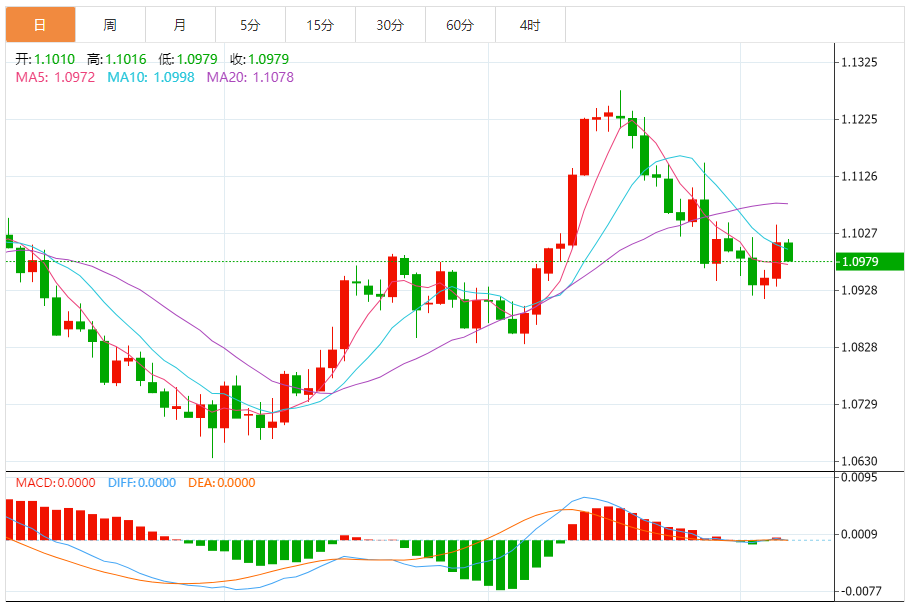This screenshot has height=602, width=913.
Task: Click the 高:1.1016 high price text
Action: pos(116,59)
